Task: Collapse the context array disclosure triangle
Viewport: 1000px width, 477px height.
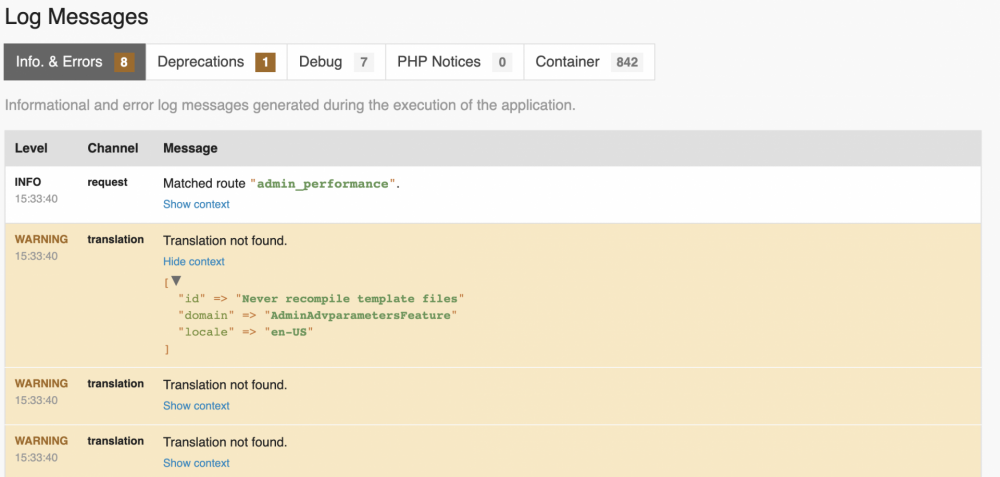Action: 177,282
